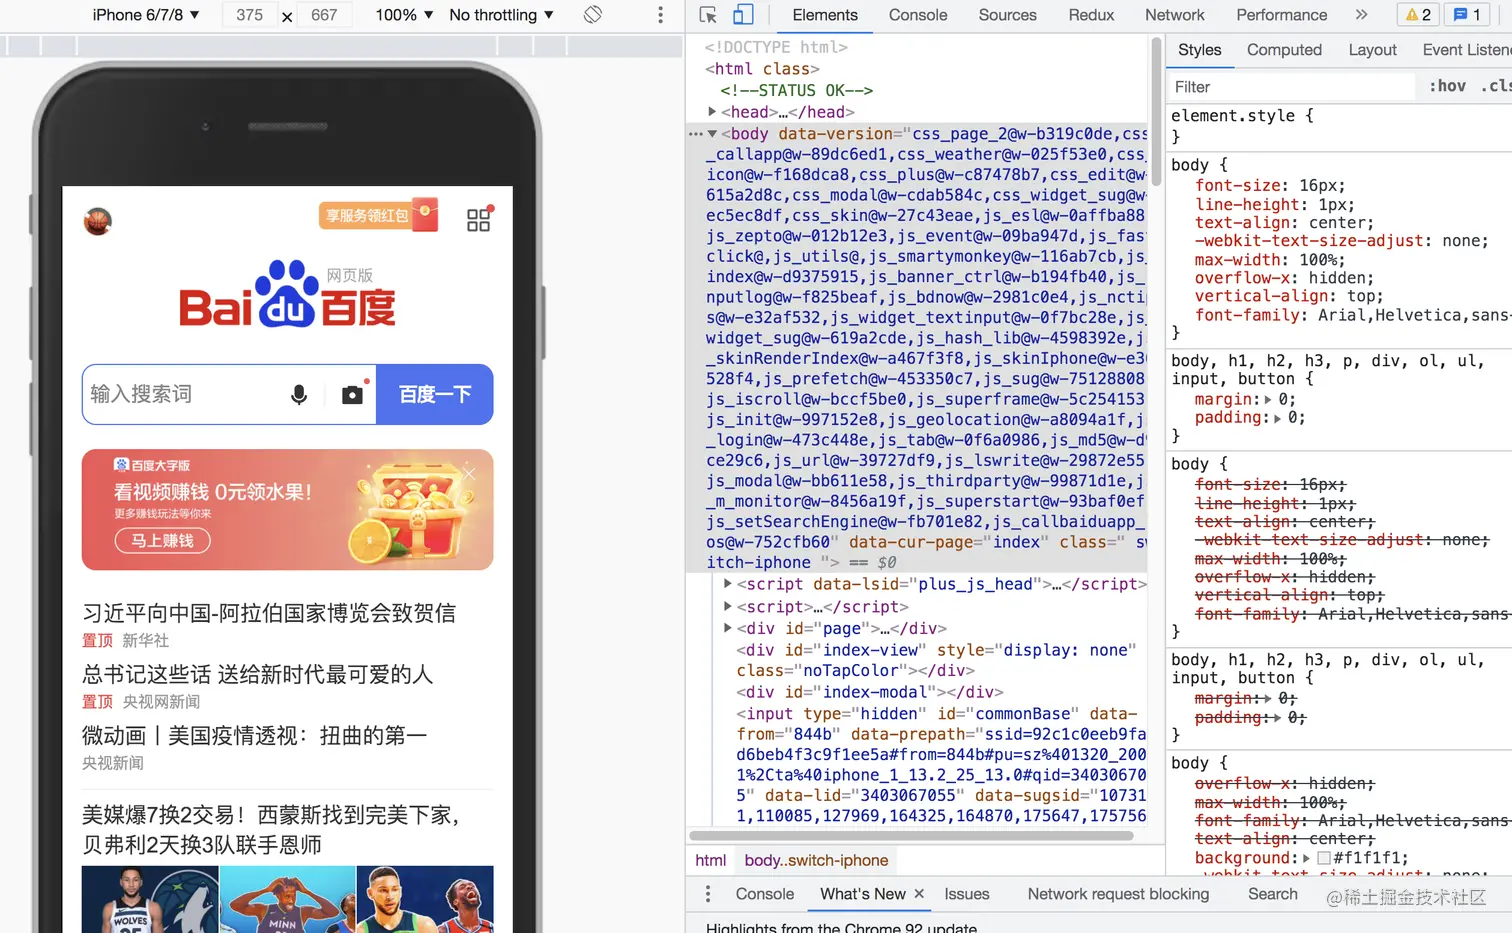Expand the div id page node

tap(728, 628)
